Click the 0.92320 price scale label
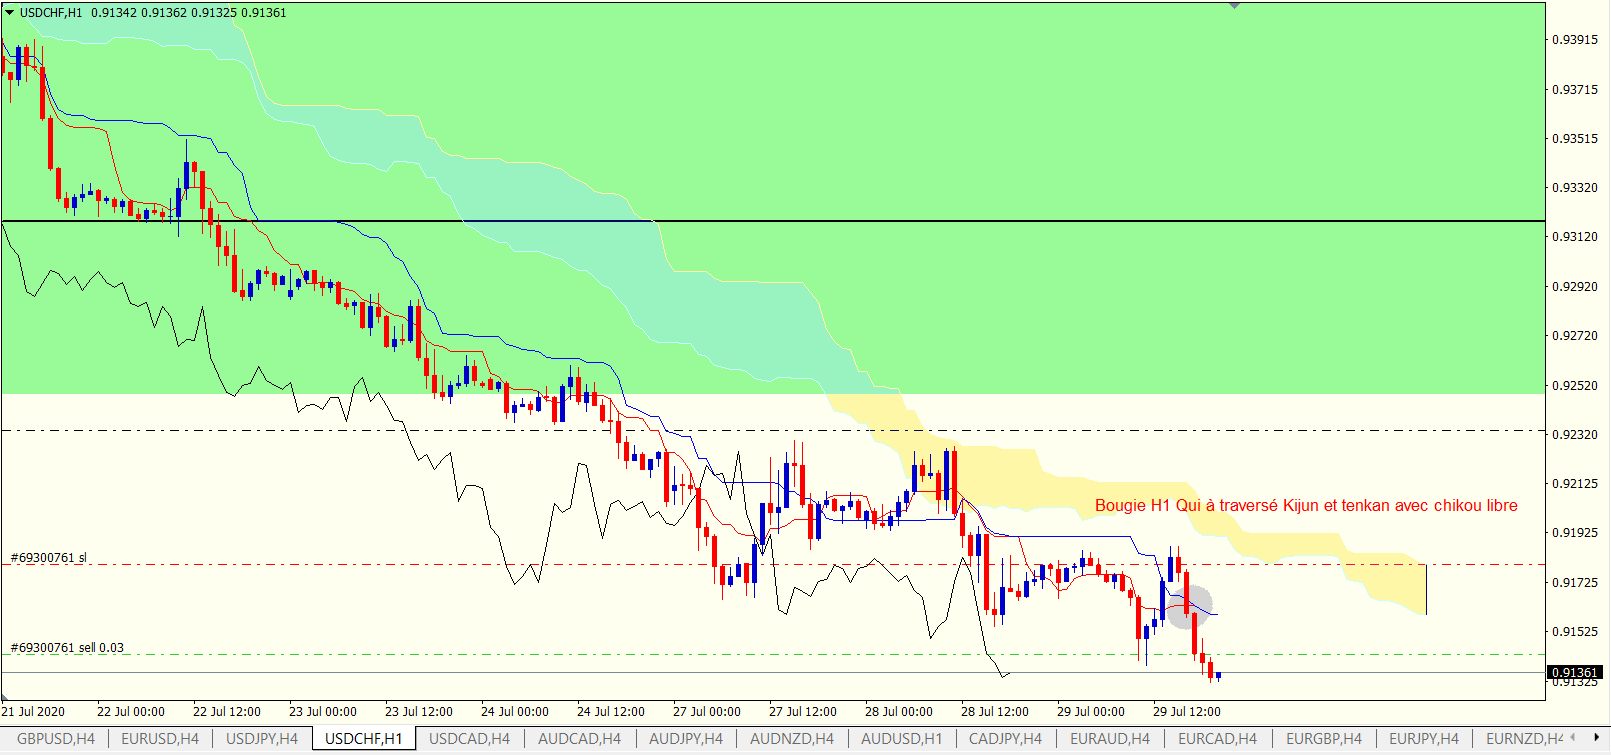This screenshot has width=1611, height=755. (x=1574, y=435)
